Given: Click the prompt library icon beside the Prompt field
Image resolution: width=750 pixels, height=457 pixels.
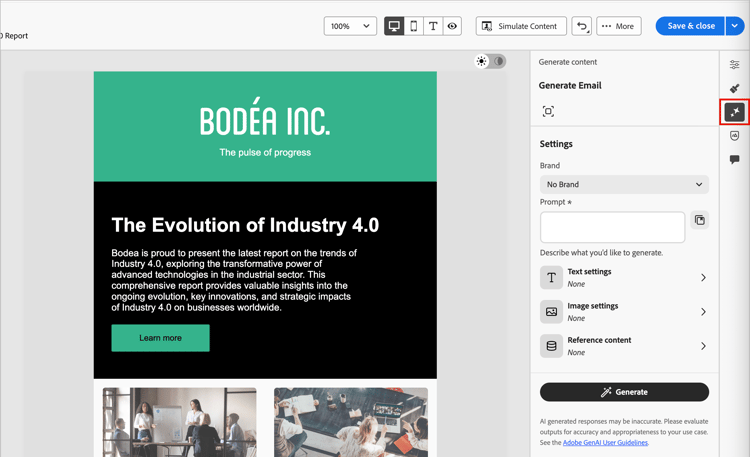Looking at the screenshot, I should point(700,220).
